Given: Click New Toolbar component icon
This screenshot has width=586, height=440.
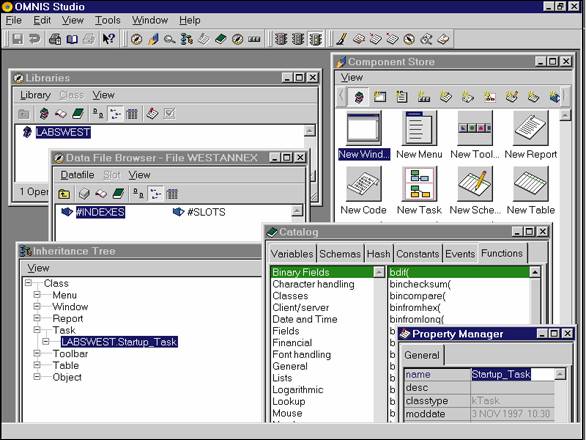Looking at the screenshot, I should (475, 128).
